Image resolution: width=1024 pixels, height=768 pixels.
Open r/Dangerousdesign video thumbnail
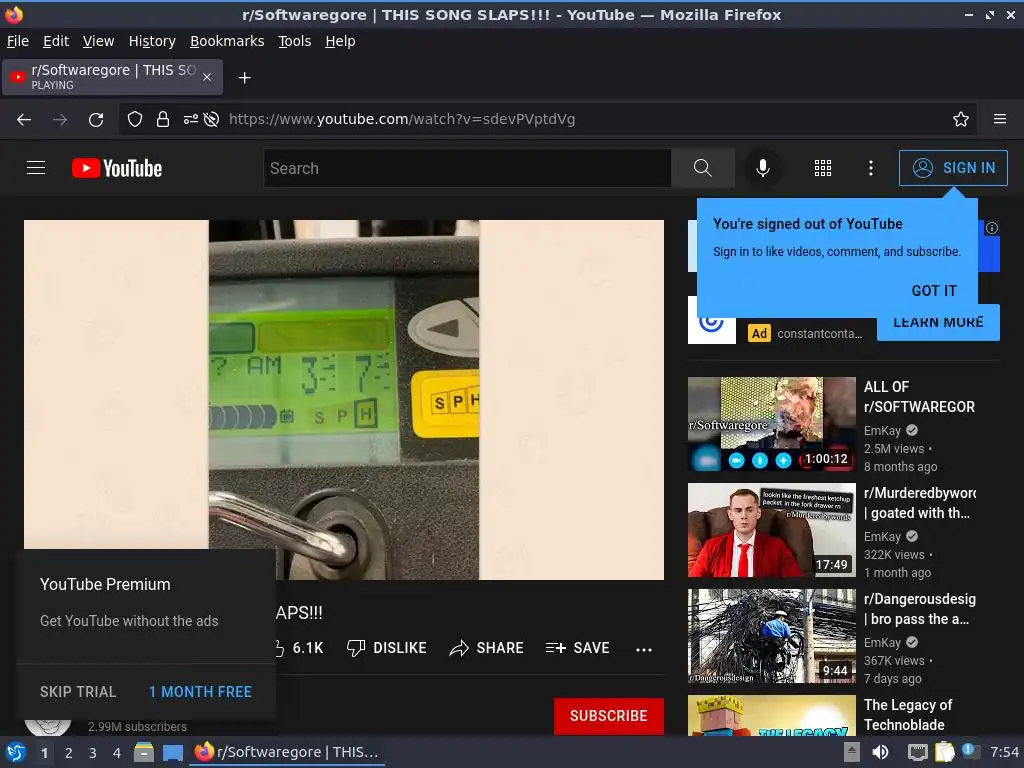(771, 636)
